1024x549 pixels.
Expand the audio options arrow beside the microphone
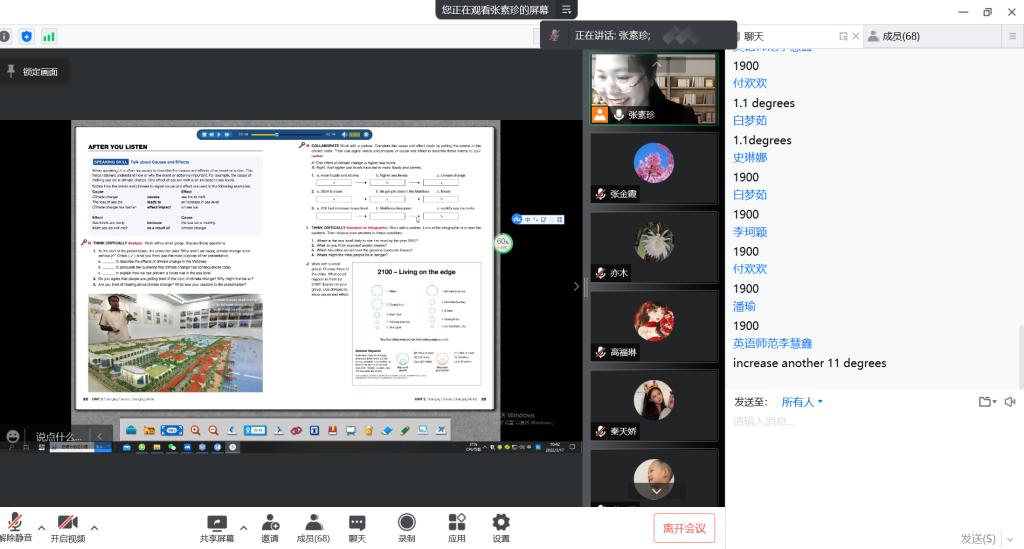point(41,527)
